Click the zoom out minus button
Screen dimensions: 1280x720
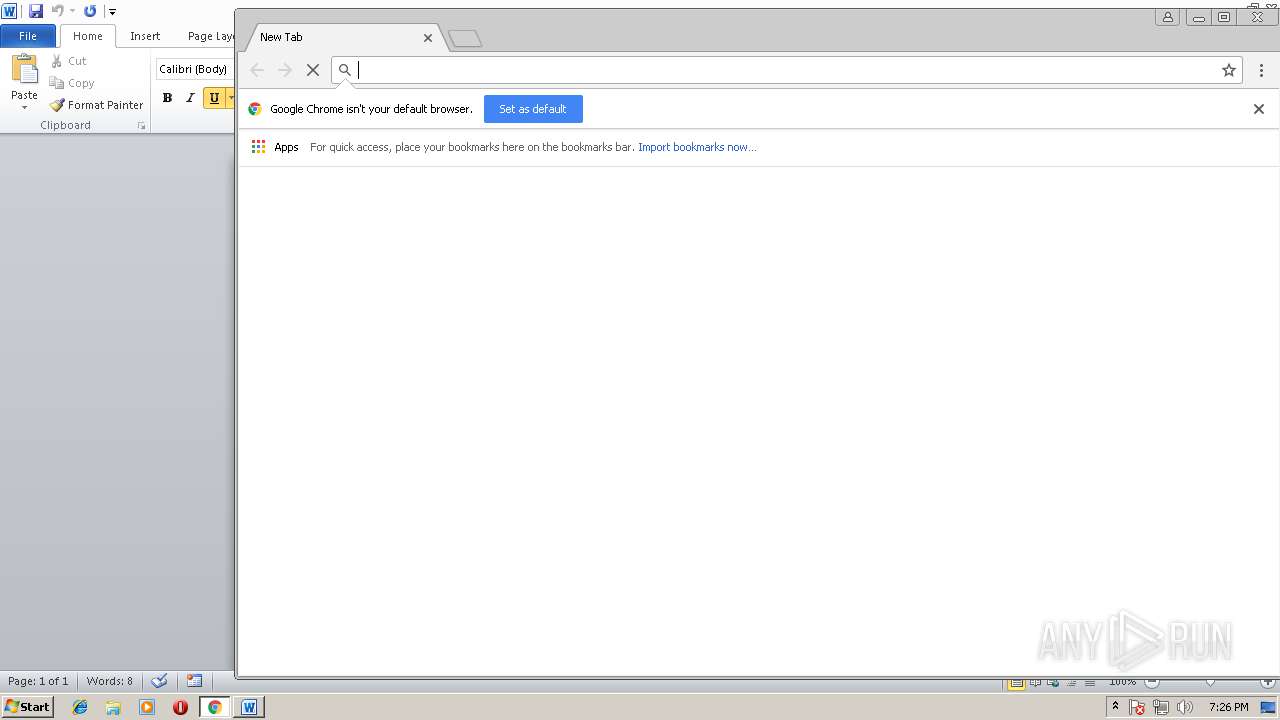pyautogui.click(x=1152, y=682)
